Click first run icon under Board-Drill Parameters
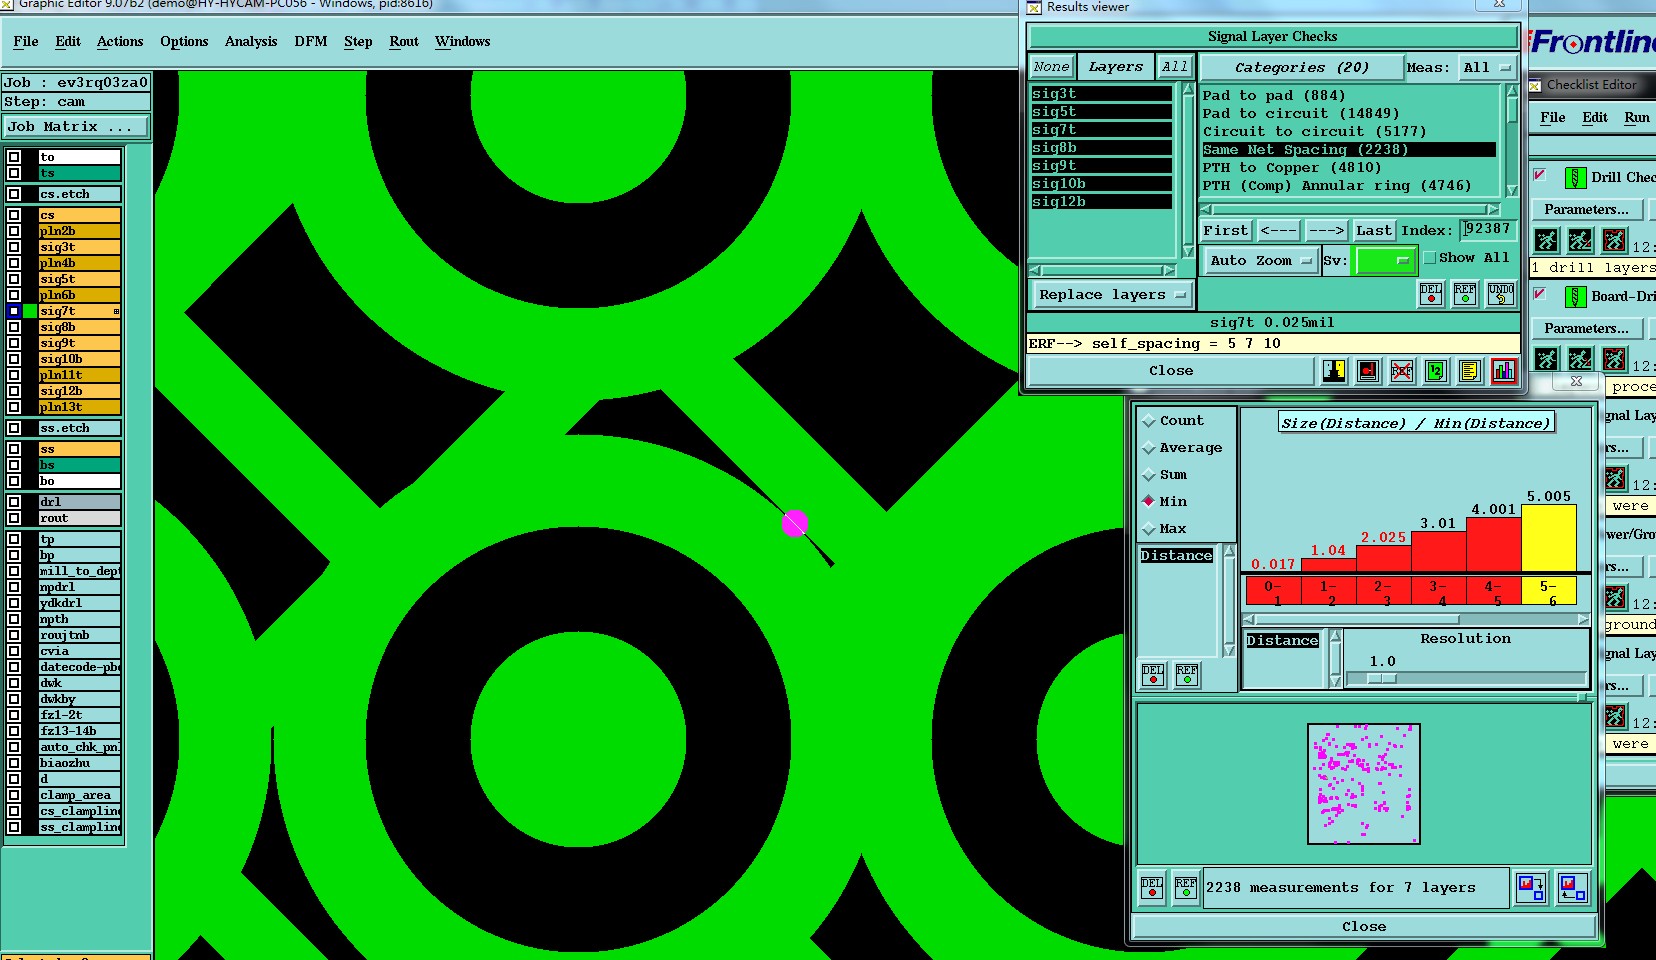The height and width of the screenshot is (960, 1656). (1547, 359)
